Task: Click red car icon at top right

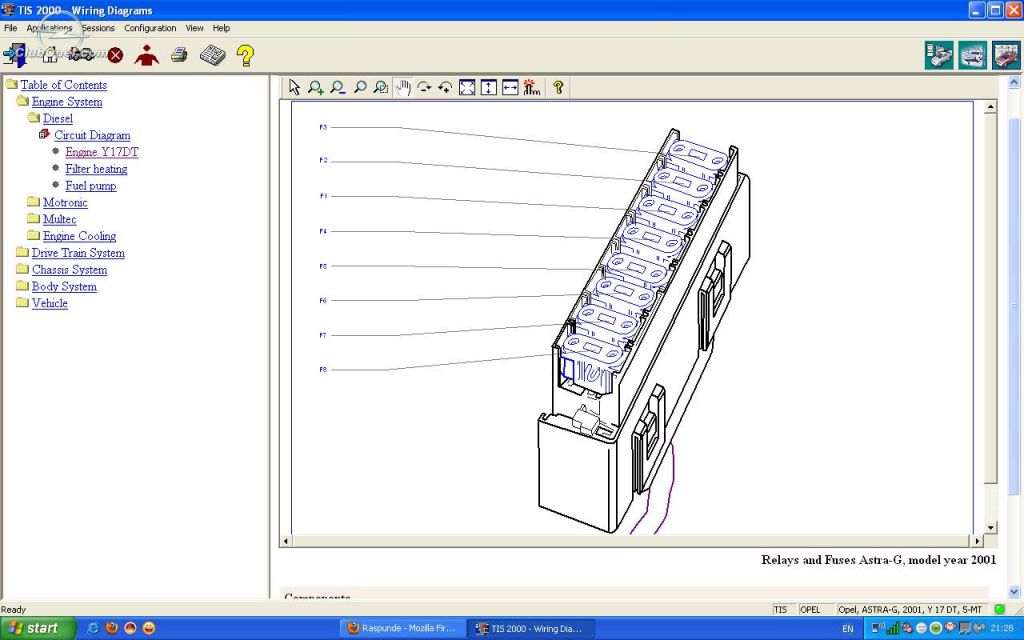Action: pyautogui.click(x=1006, y=56)
